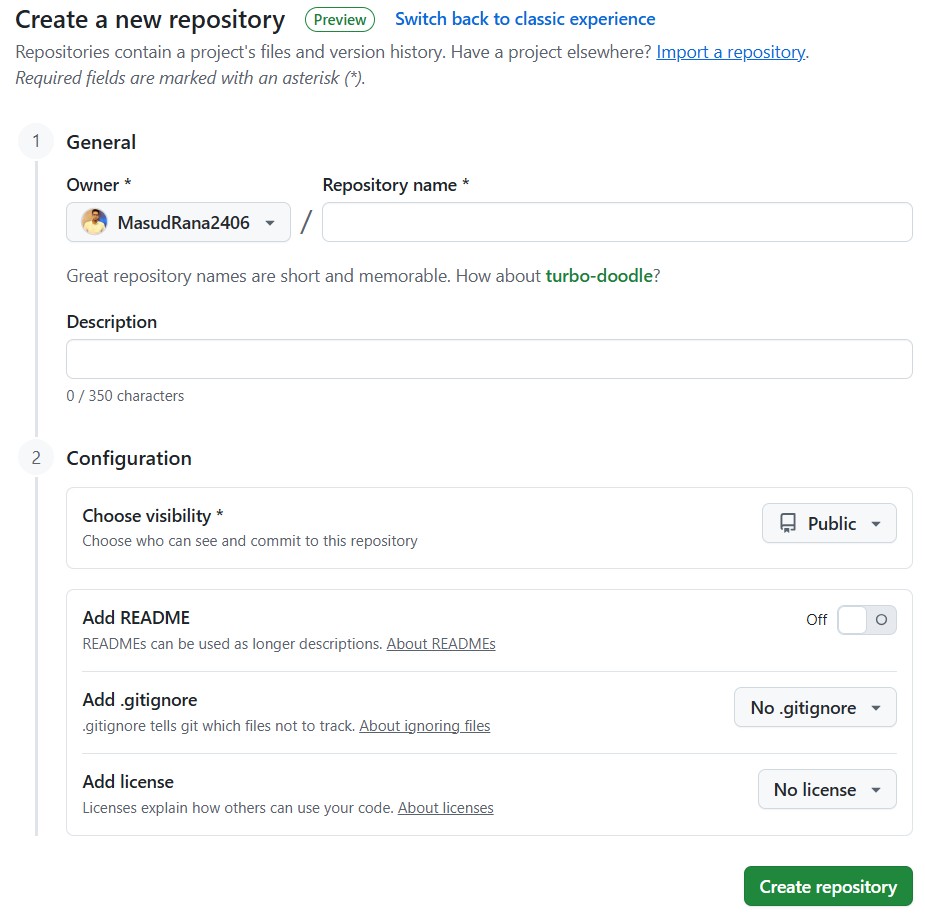Click the caret arrow beside MasudRana2406
This screenshot has height=920, width=925.
pyautogui.click(x=270, y=223)
